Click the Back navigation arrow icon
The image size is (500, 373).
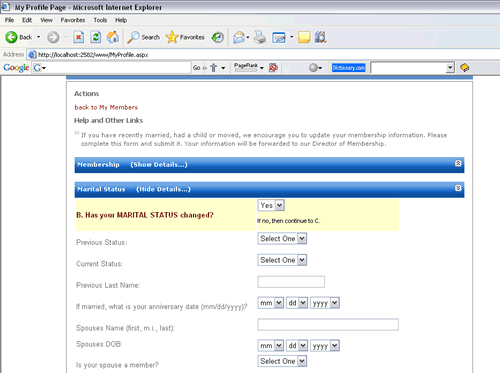(x=11, y=37)
